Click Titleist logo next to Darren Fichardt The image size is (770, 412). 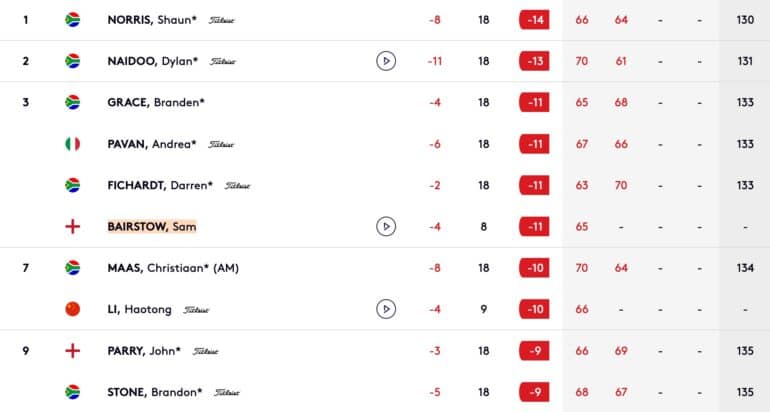point(237,186)
